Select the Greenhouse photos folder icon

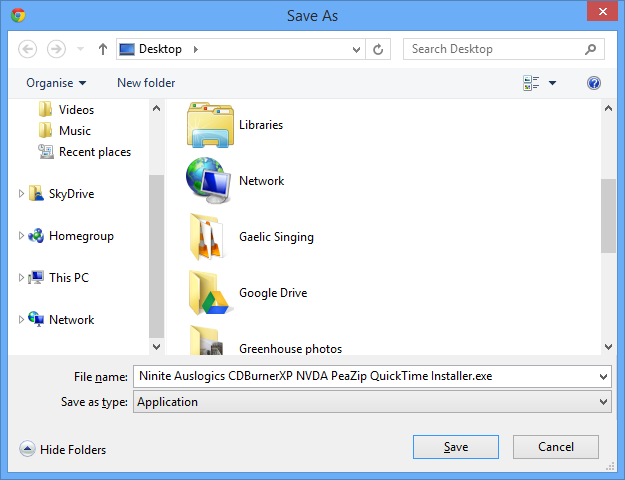point(206,340)
